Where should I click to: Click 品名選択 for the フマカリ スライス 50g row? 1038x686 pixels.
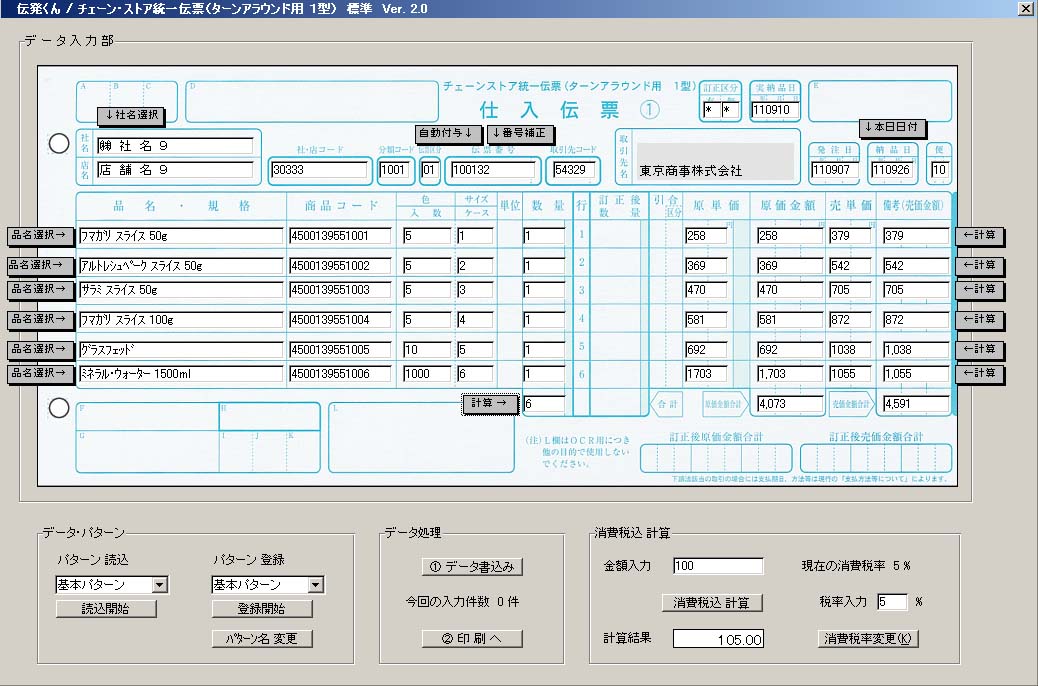tap(41, 236)
